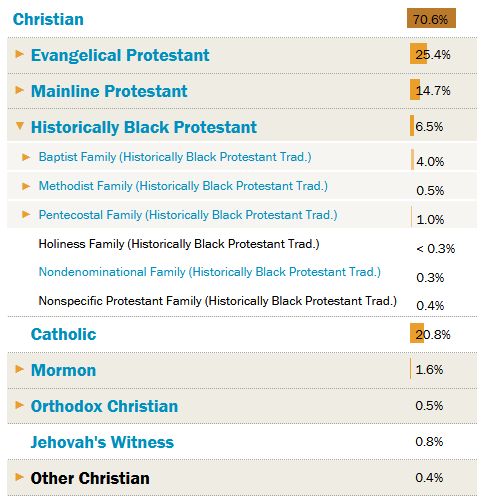Expand Pentecostal Family subcategory arrow

26,214
